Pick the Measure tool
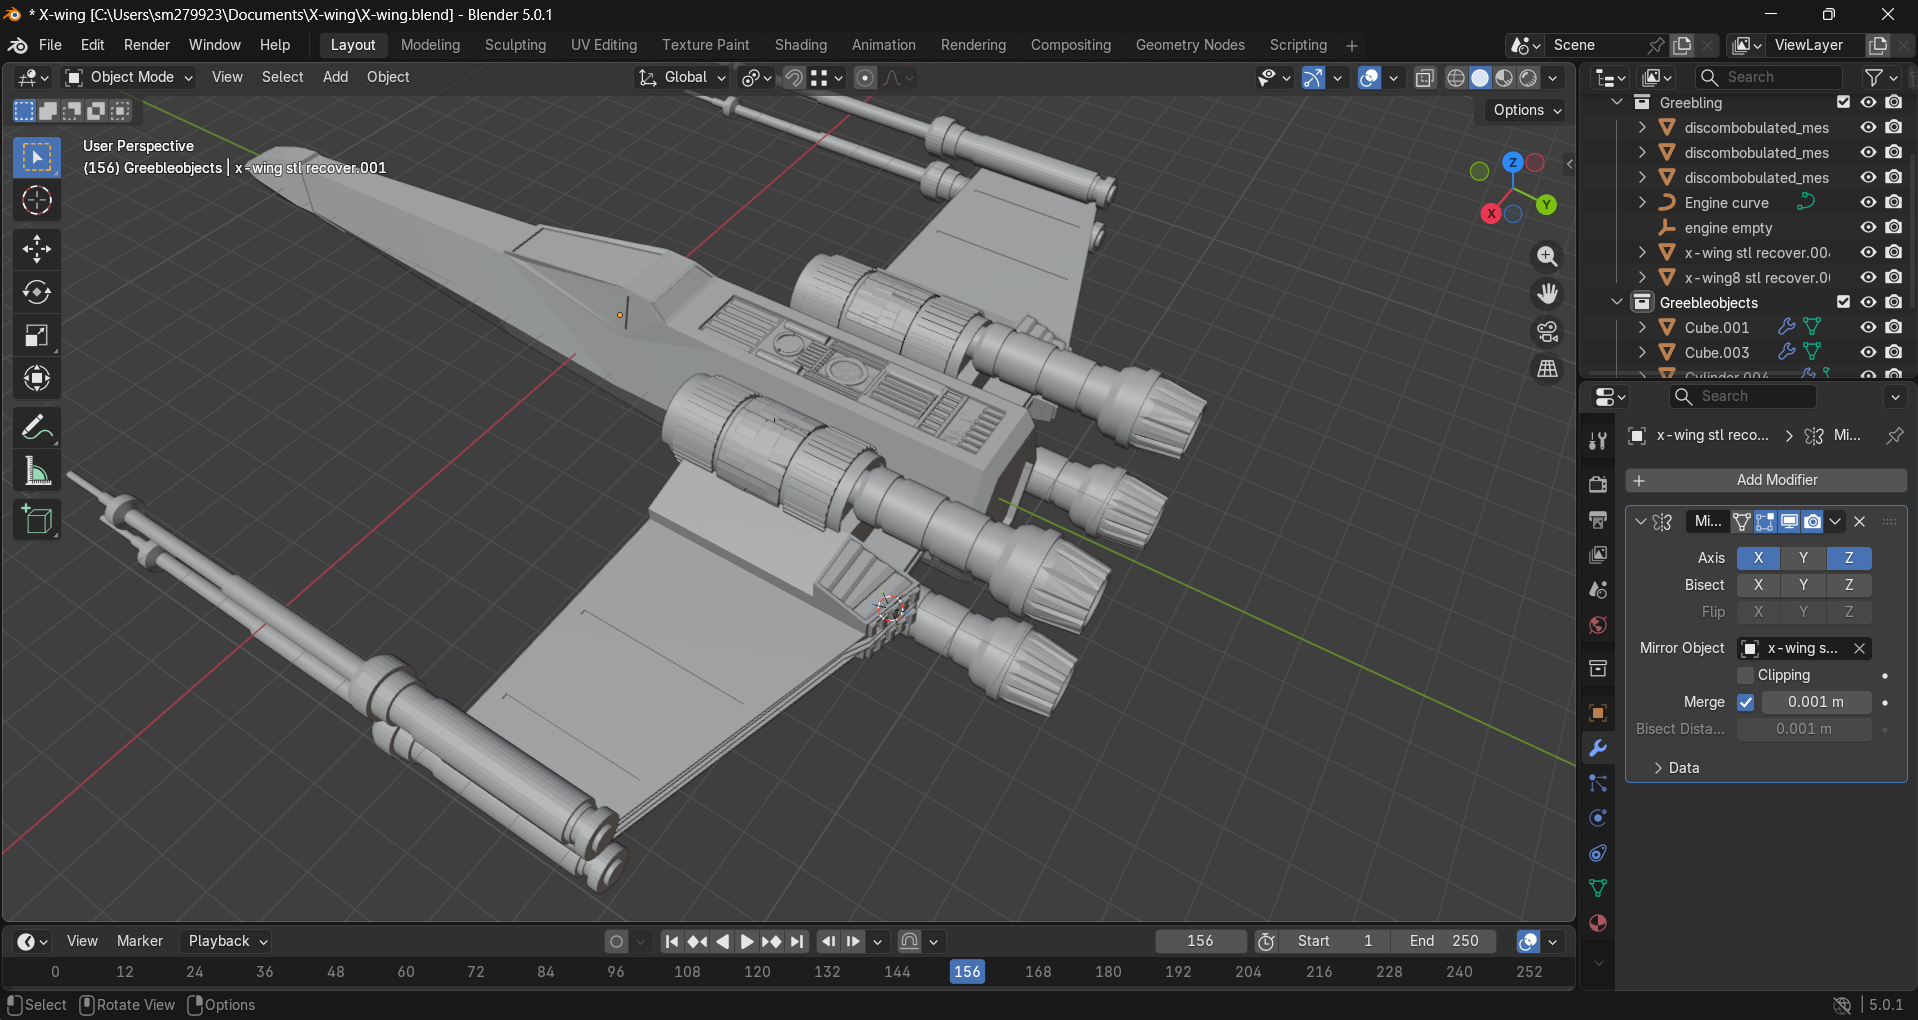 [x=37, y=471]
